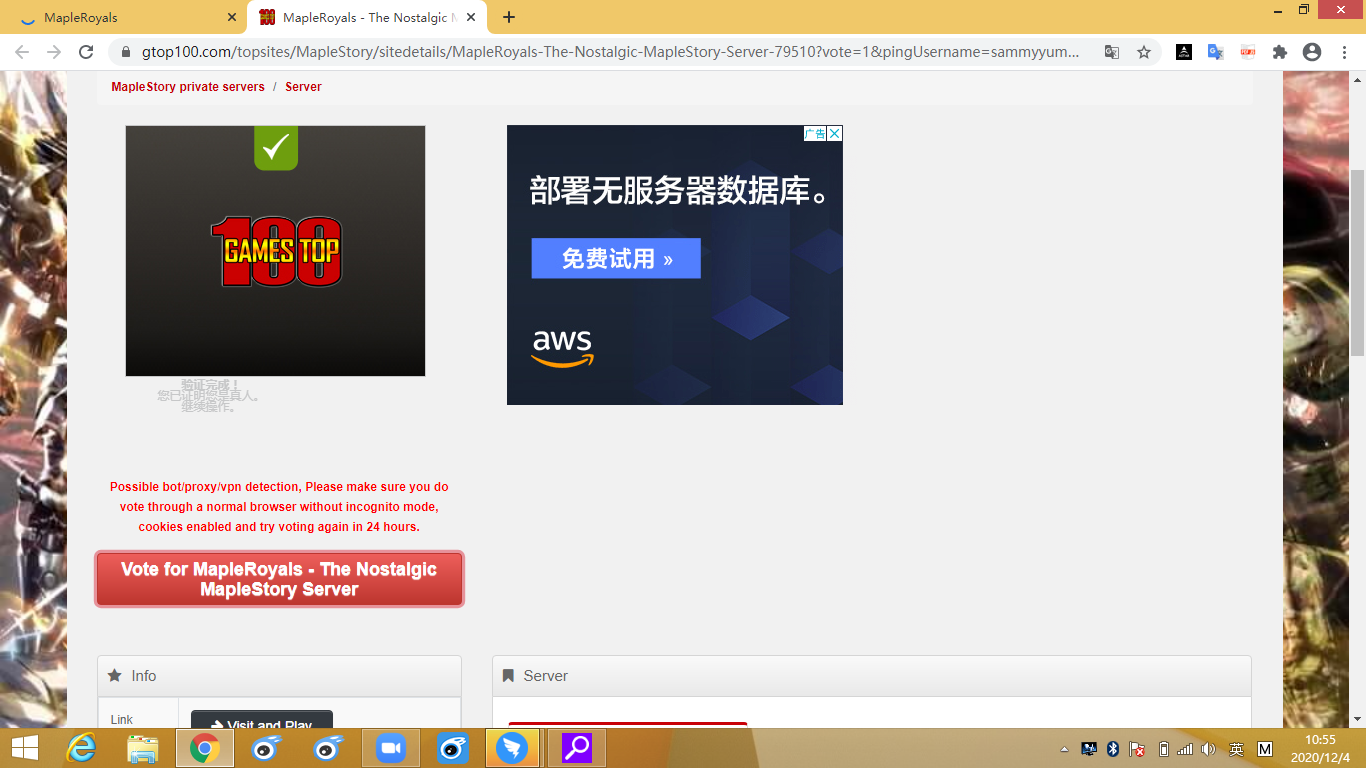The width and height of the screenshot is (1366, 768).
Task: Click the address bar URL
Action: tap(610, 52)
